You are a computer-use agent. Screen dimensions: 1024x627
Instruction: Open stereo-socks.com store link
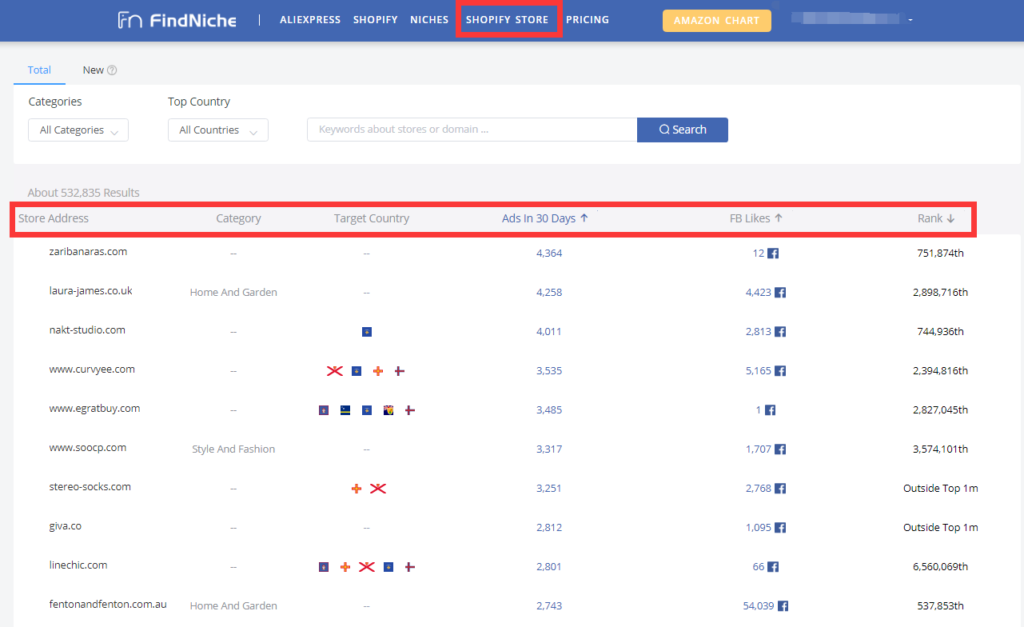point(90,487)
